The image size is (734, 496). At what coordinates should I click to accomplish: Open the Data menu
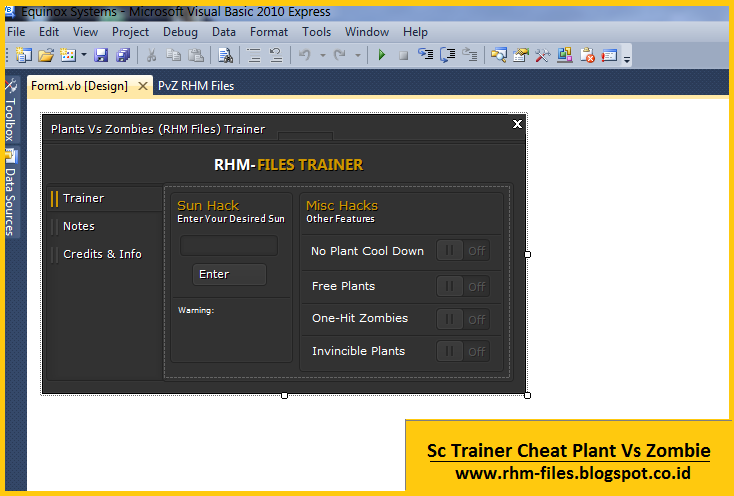pyautogui.click(x=224, y=32)
